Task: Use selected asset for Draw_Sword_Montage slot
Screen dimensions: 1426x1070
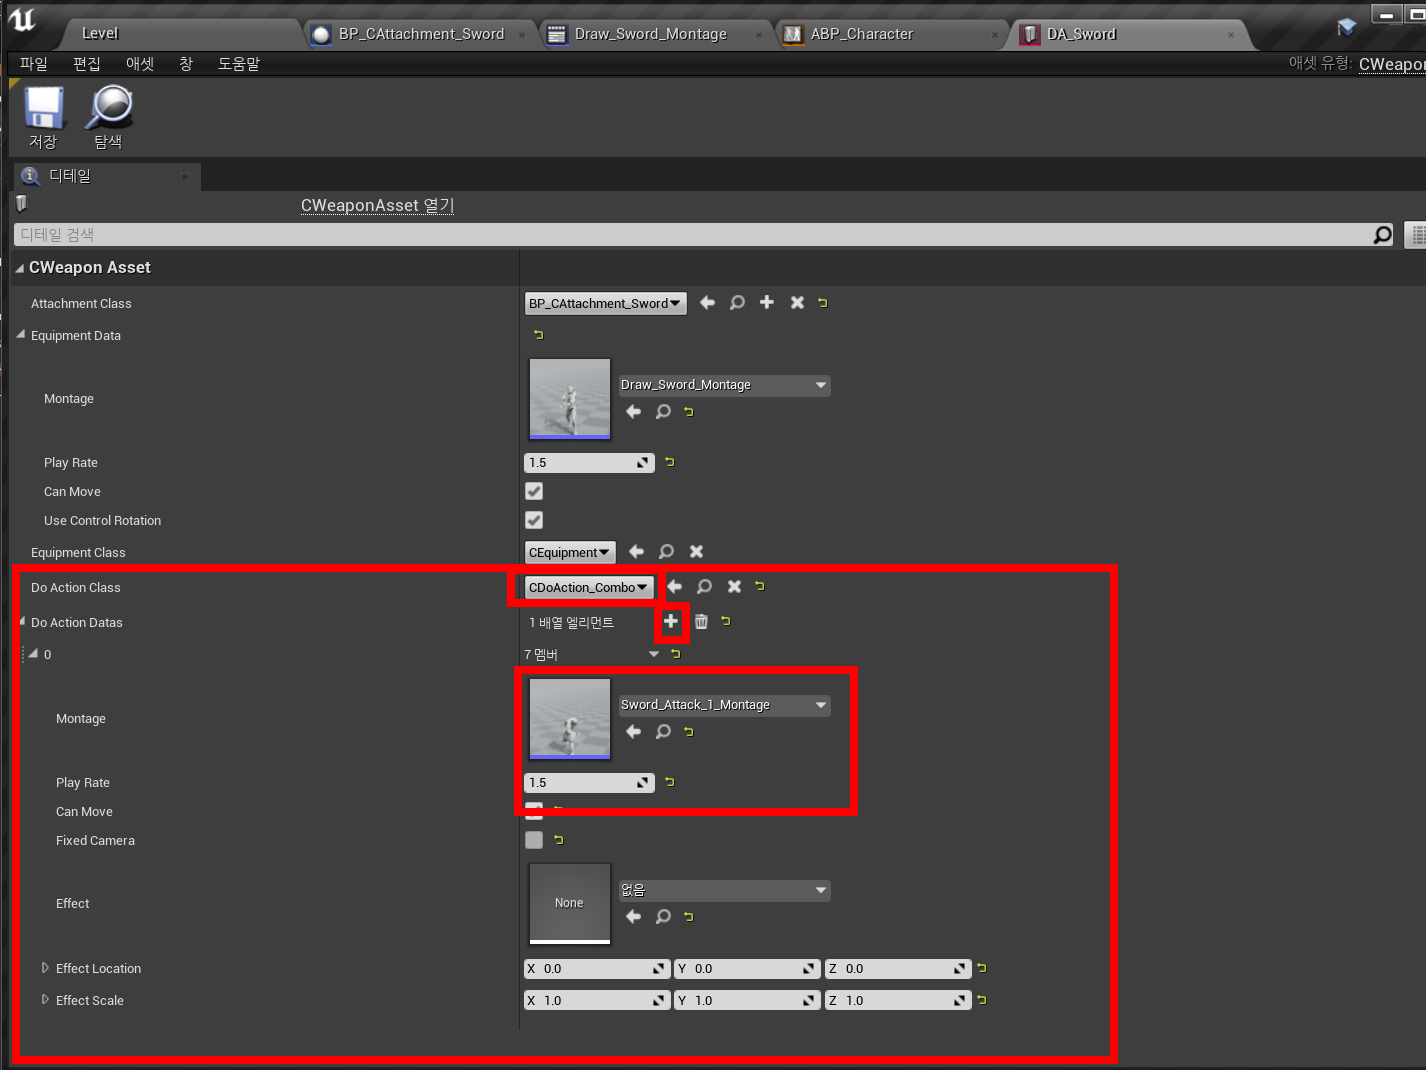Action: (633, 411)
